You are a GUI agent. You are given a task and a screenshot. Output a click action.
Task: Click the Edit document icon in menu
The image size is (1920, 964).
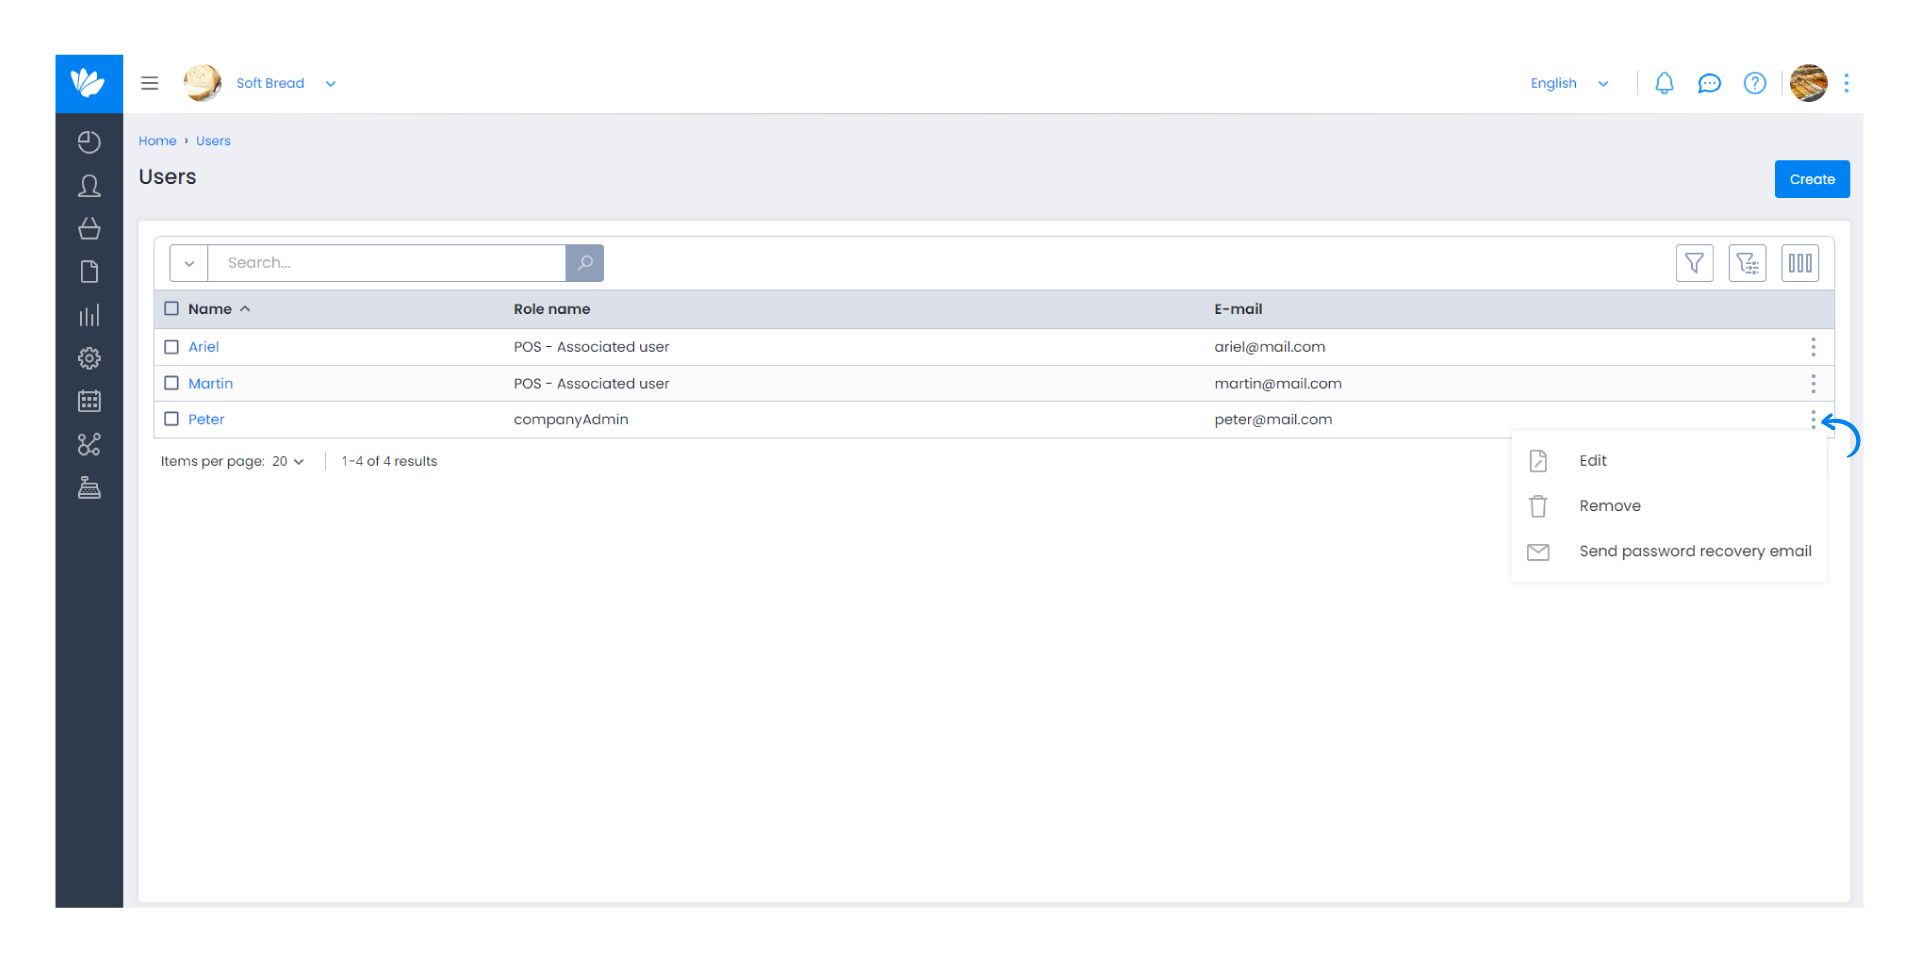tap(1538, 461)
